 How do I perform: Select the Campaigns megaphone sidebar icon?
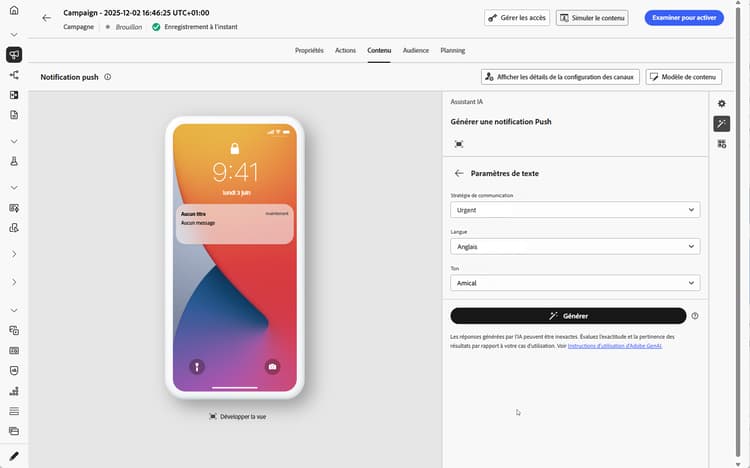pos(14,55)
